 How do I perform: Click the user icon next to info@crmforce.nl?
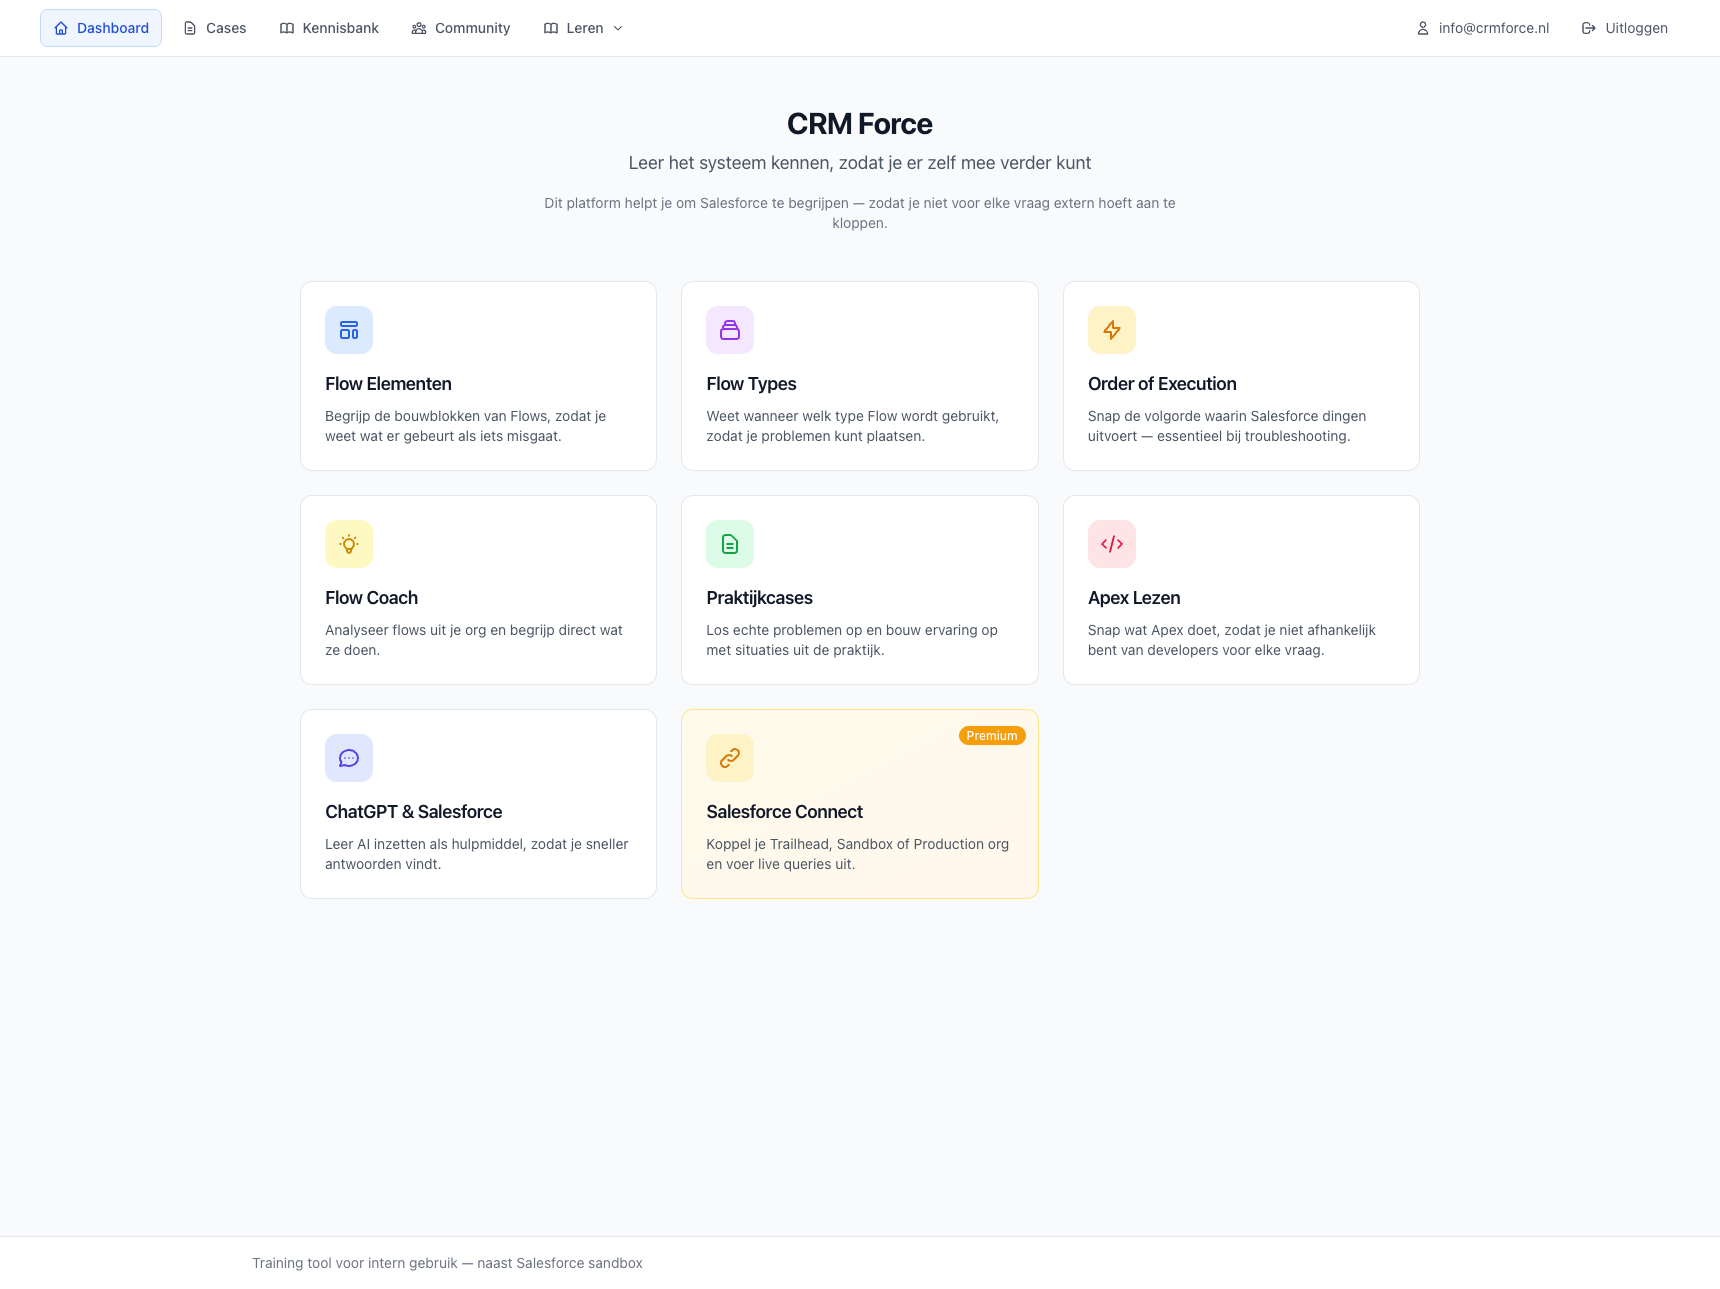1422,28
